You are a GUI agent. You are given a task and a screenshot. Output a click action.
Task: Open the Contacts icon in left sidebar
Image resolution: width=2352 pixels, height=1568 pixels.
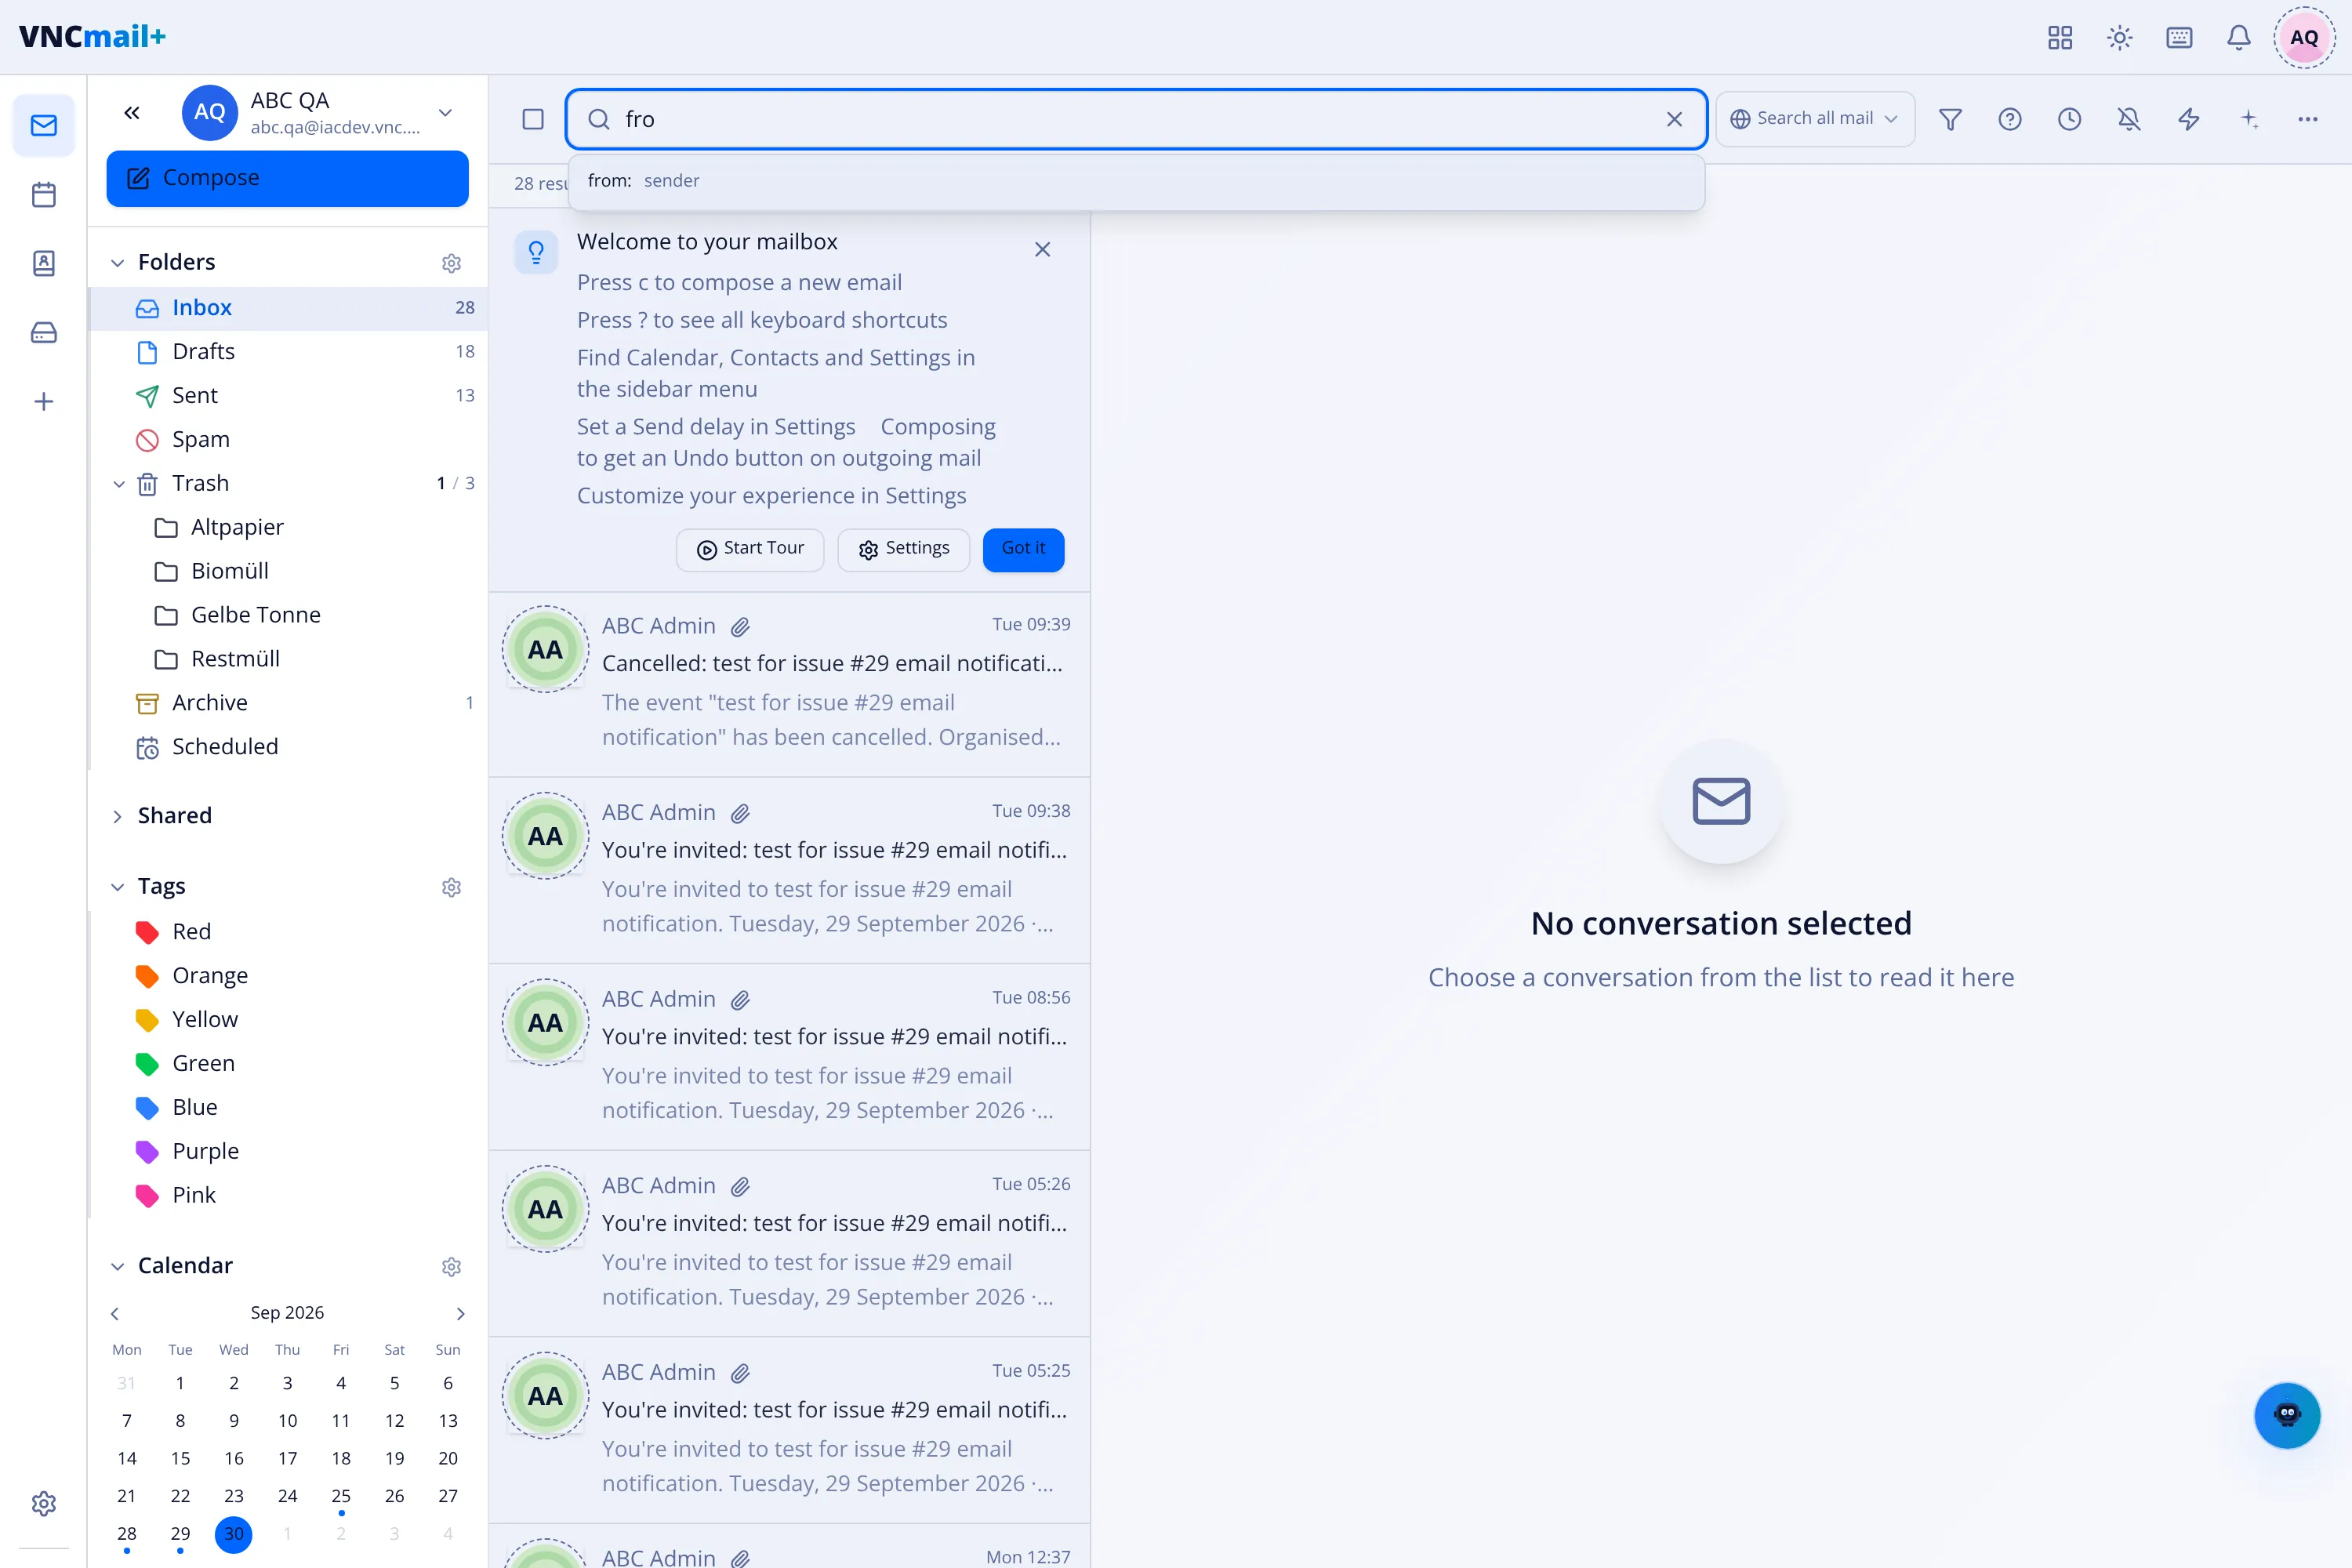(44, 263)
